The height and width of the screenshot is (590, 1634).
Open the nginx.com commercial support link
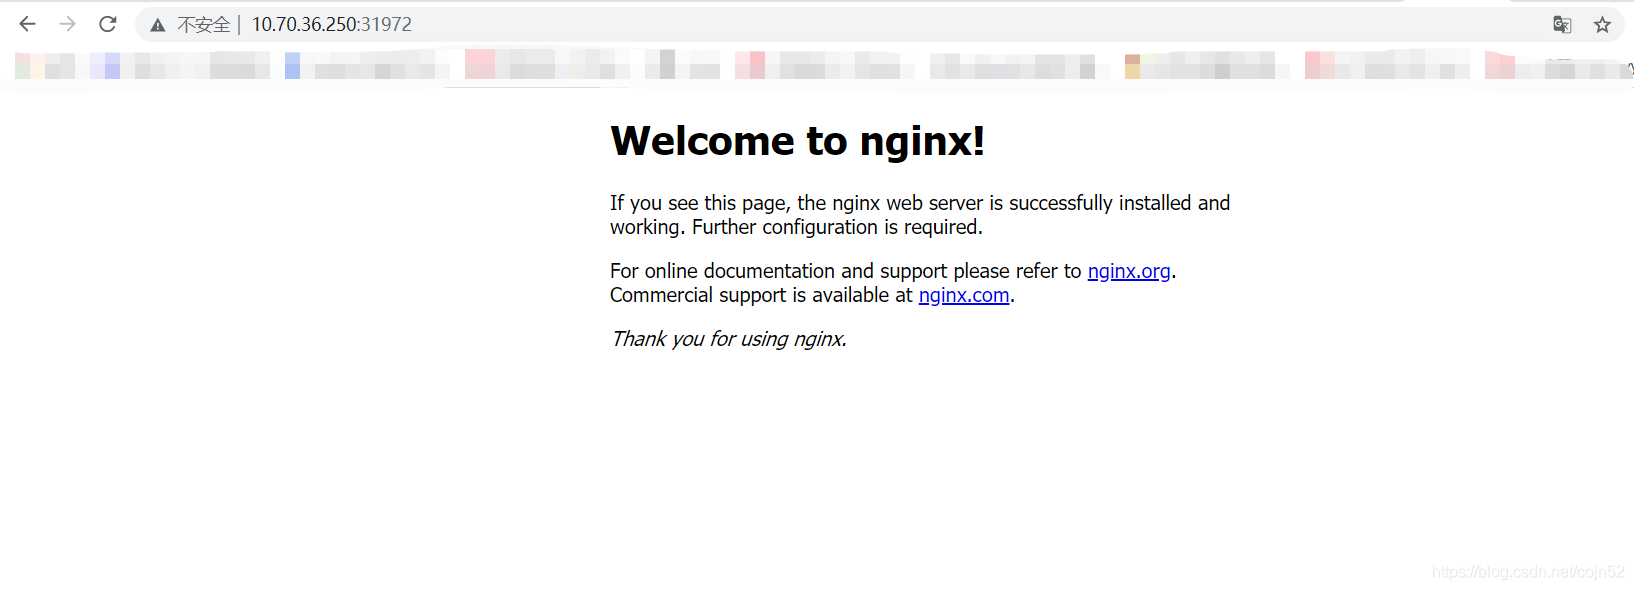point(964,295)
